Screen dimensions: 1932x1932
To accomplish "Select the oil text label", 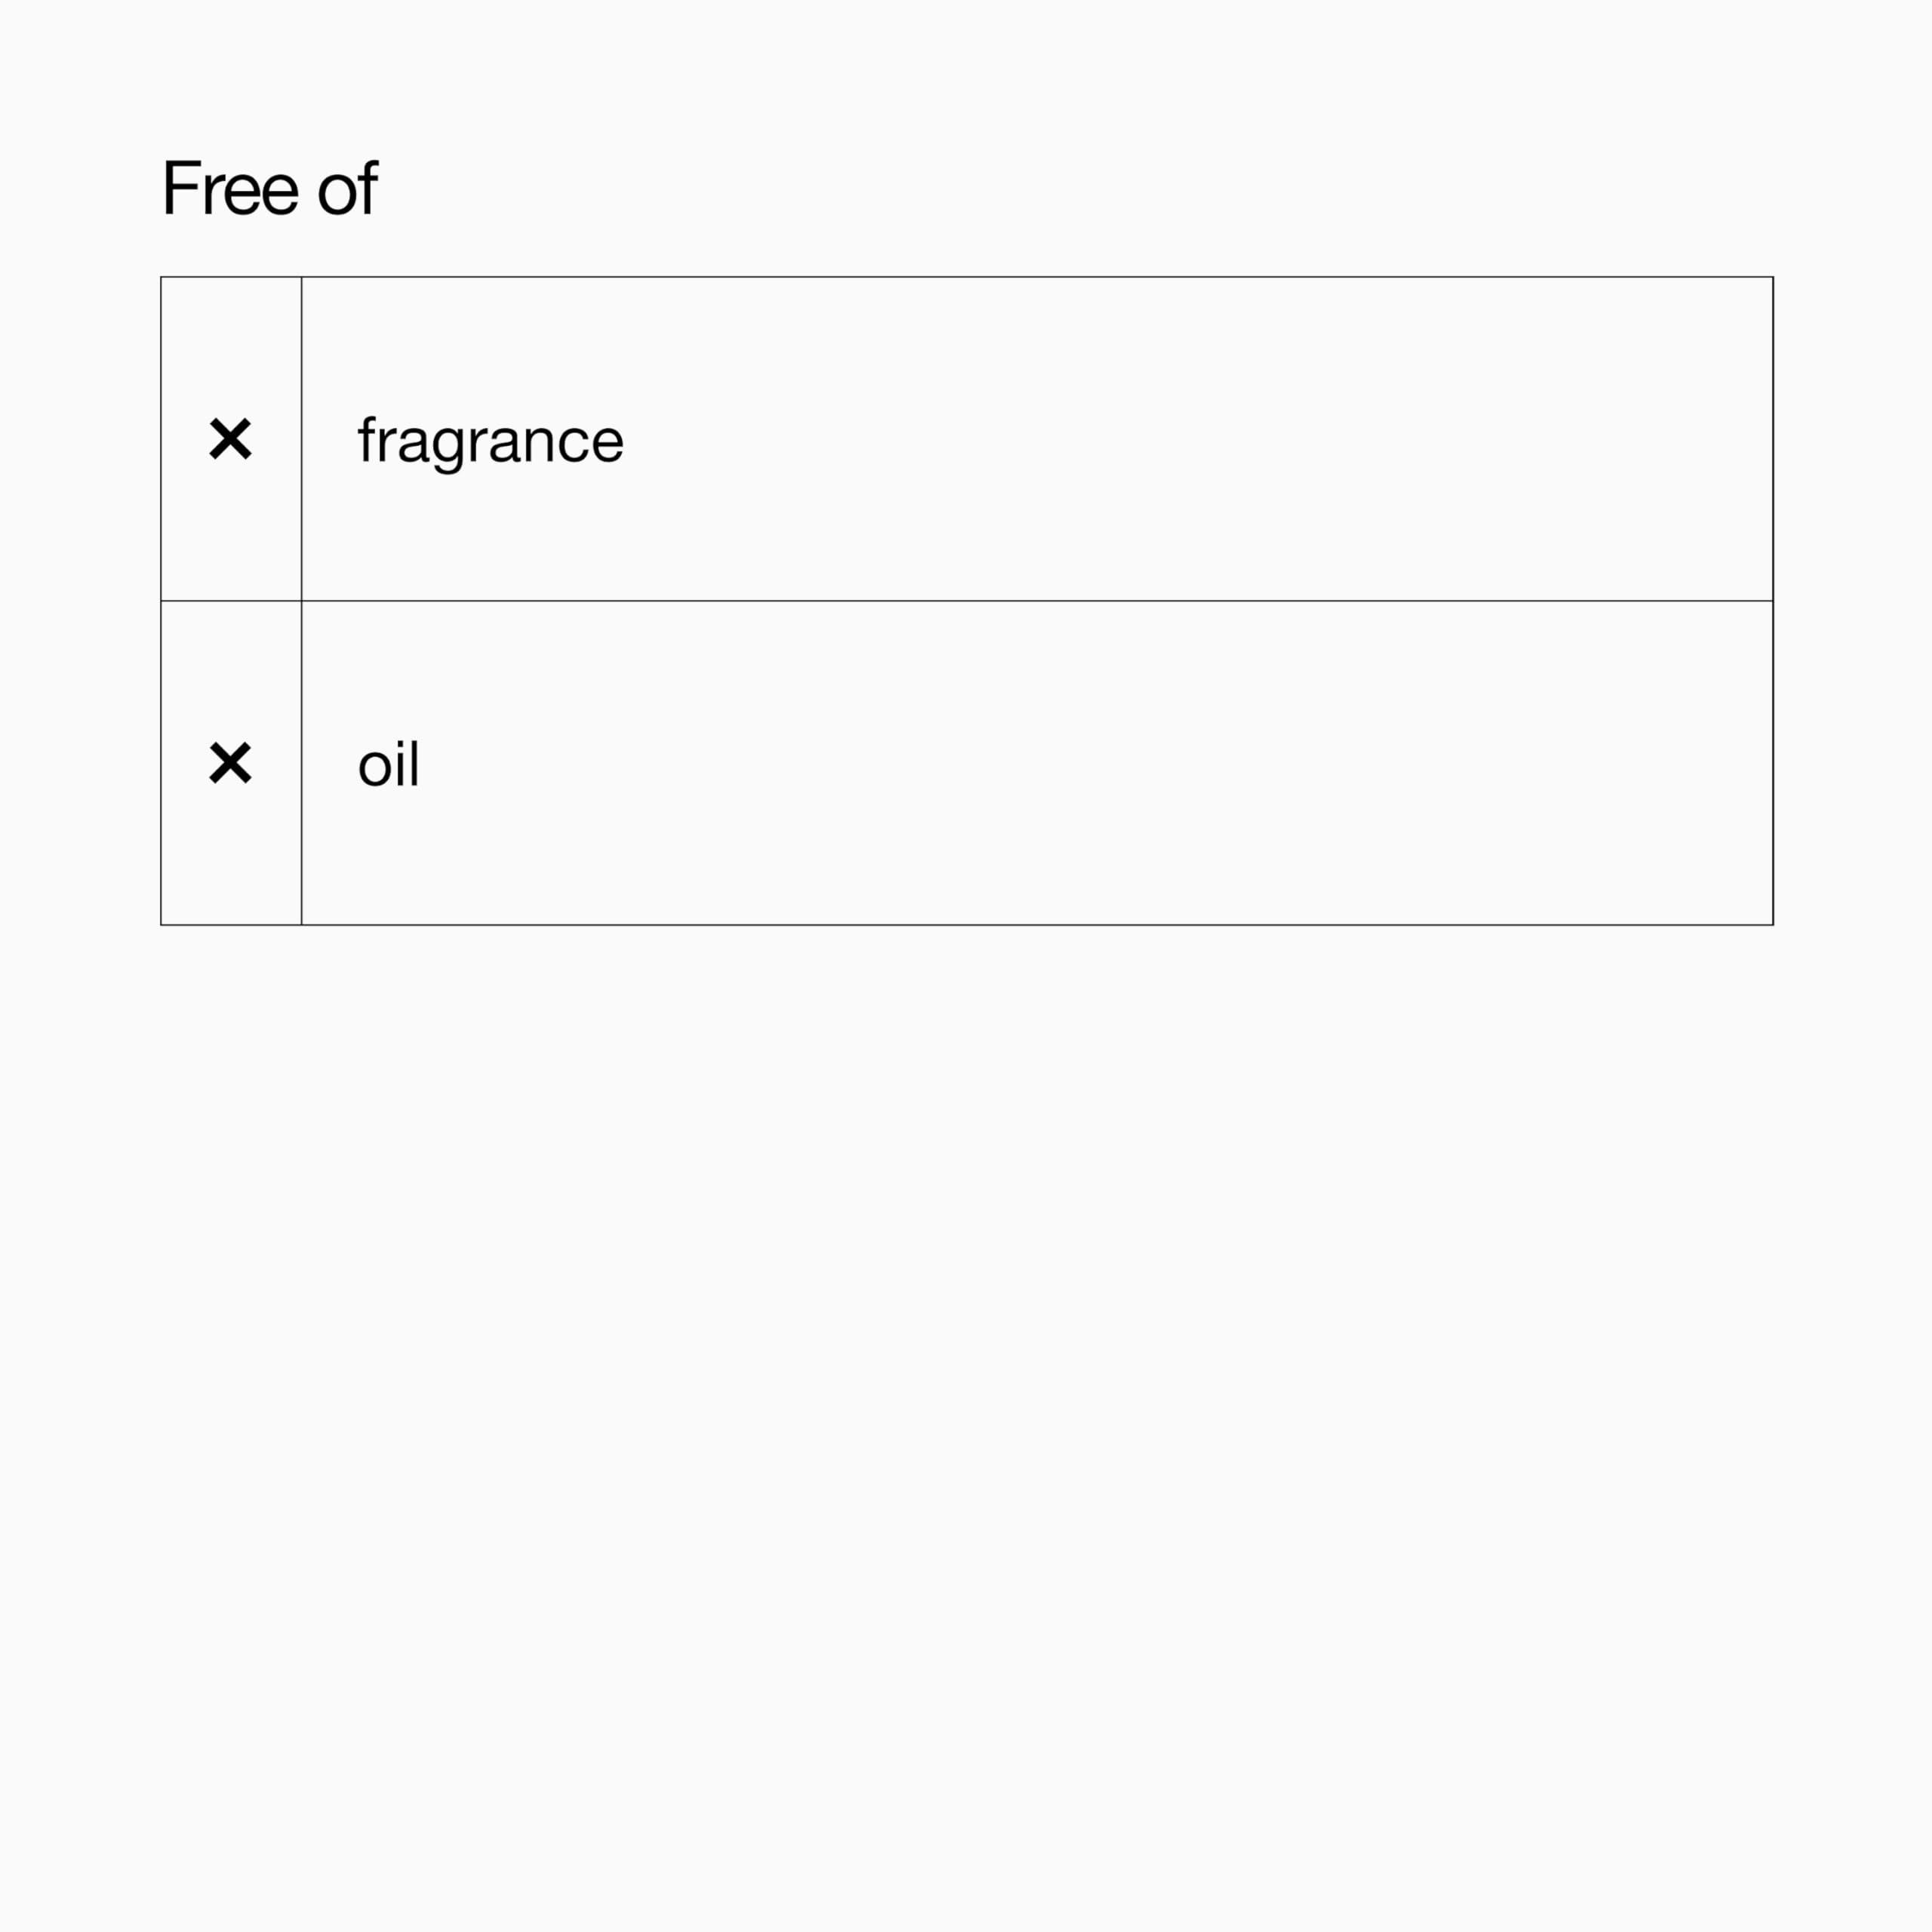I will [x=388, y=764].
